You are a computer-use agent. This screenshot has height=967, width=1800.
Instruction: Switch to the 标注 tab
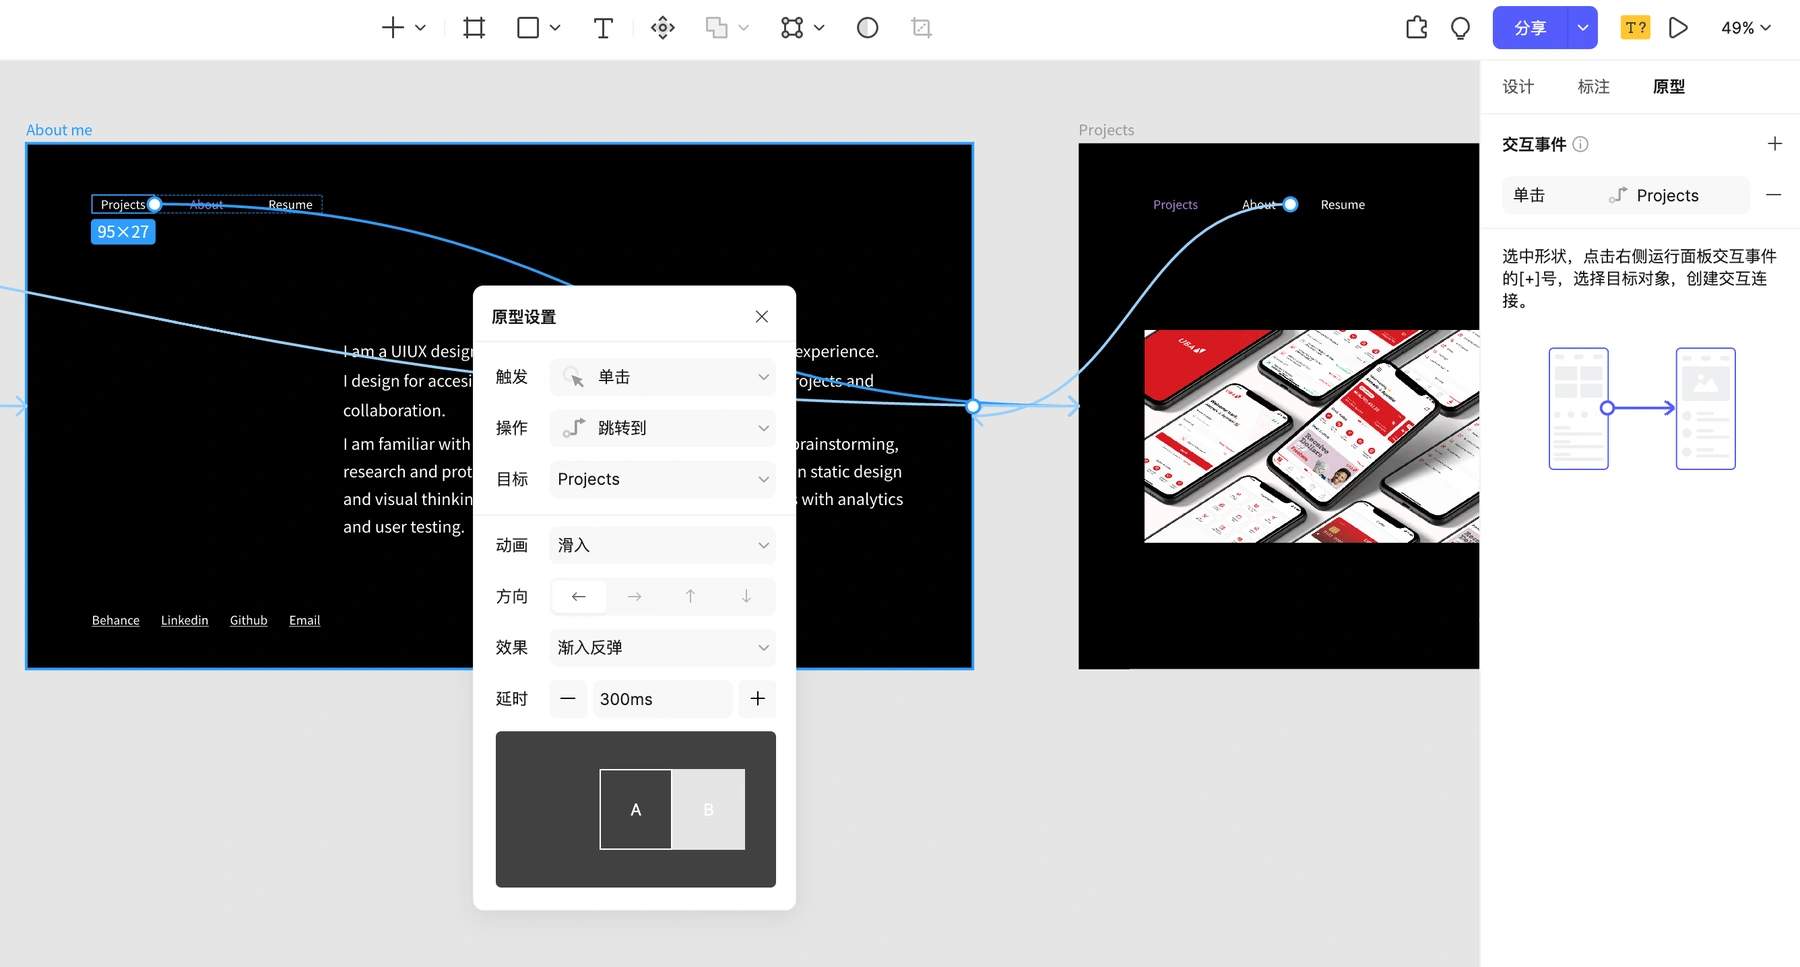[x=1594, y=87]
